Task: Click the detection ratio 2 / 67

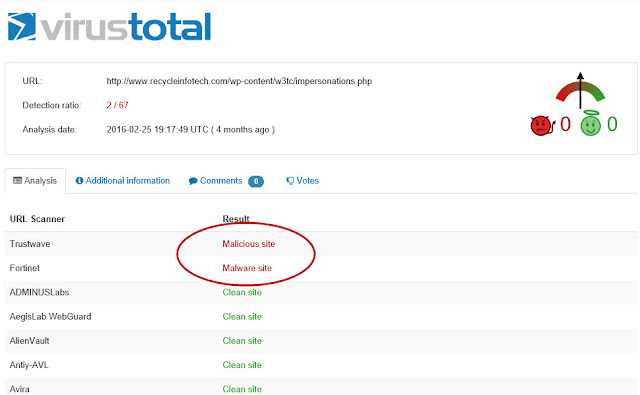Action: point(117,105)
